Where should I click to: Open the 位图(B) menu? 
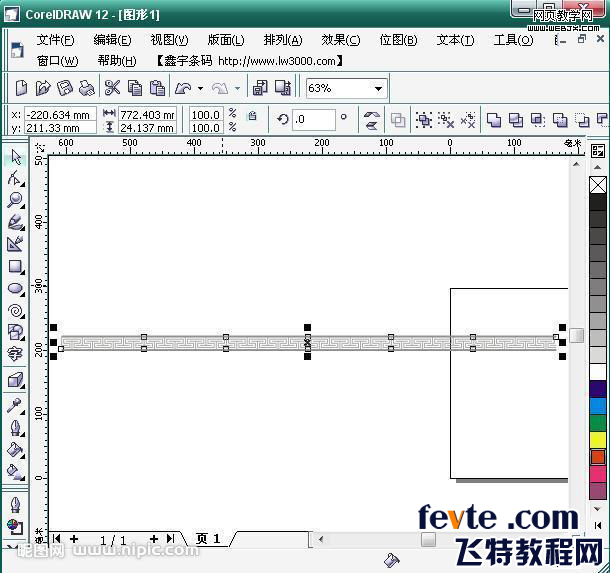[398, 40]
